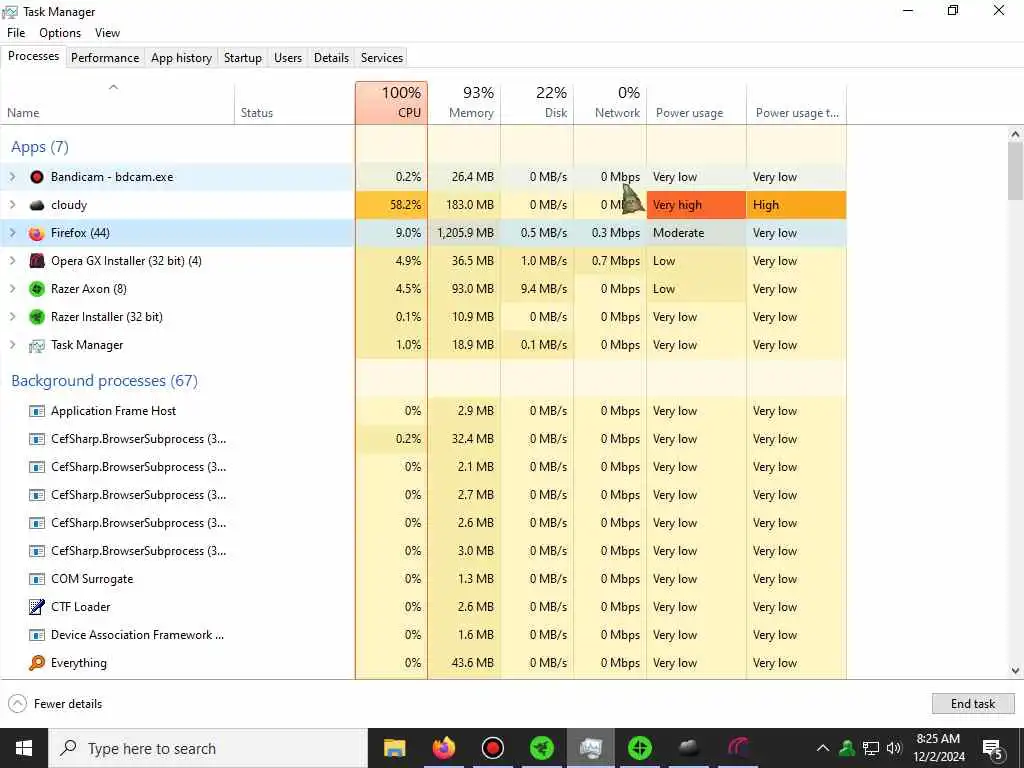Click the Windows Start button
The height and width of the screenshot is (768, 1024).
coord(24,748)
